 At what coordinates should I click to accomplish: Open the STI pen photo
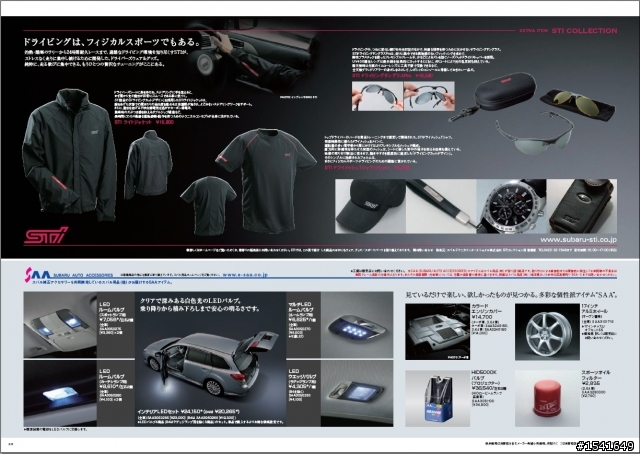pyautogui.click(x=441, y=206)
